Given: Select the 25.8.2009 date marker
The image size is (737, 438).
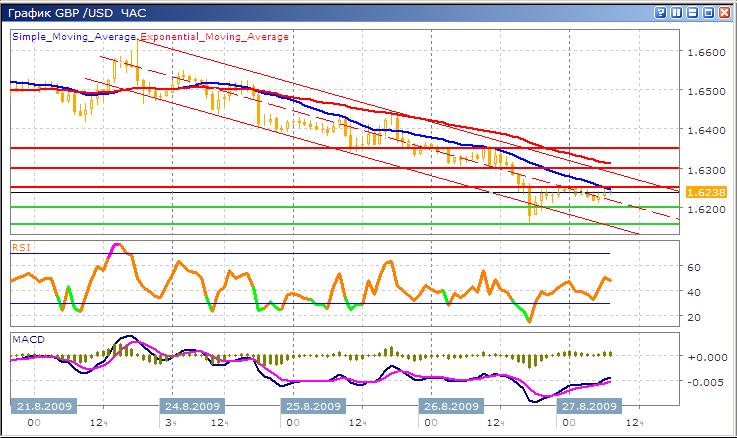Looking at the screenshot, I should (312, 407).
